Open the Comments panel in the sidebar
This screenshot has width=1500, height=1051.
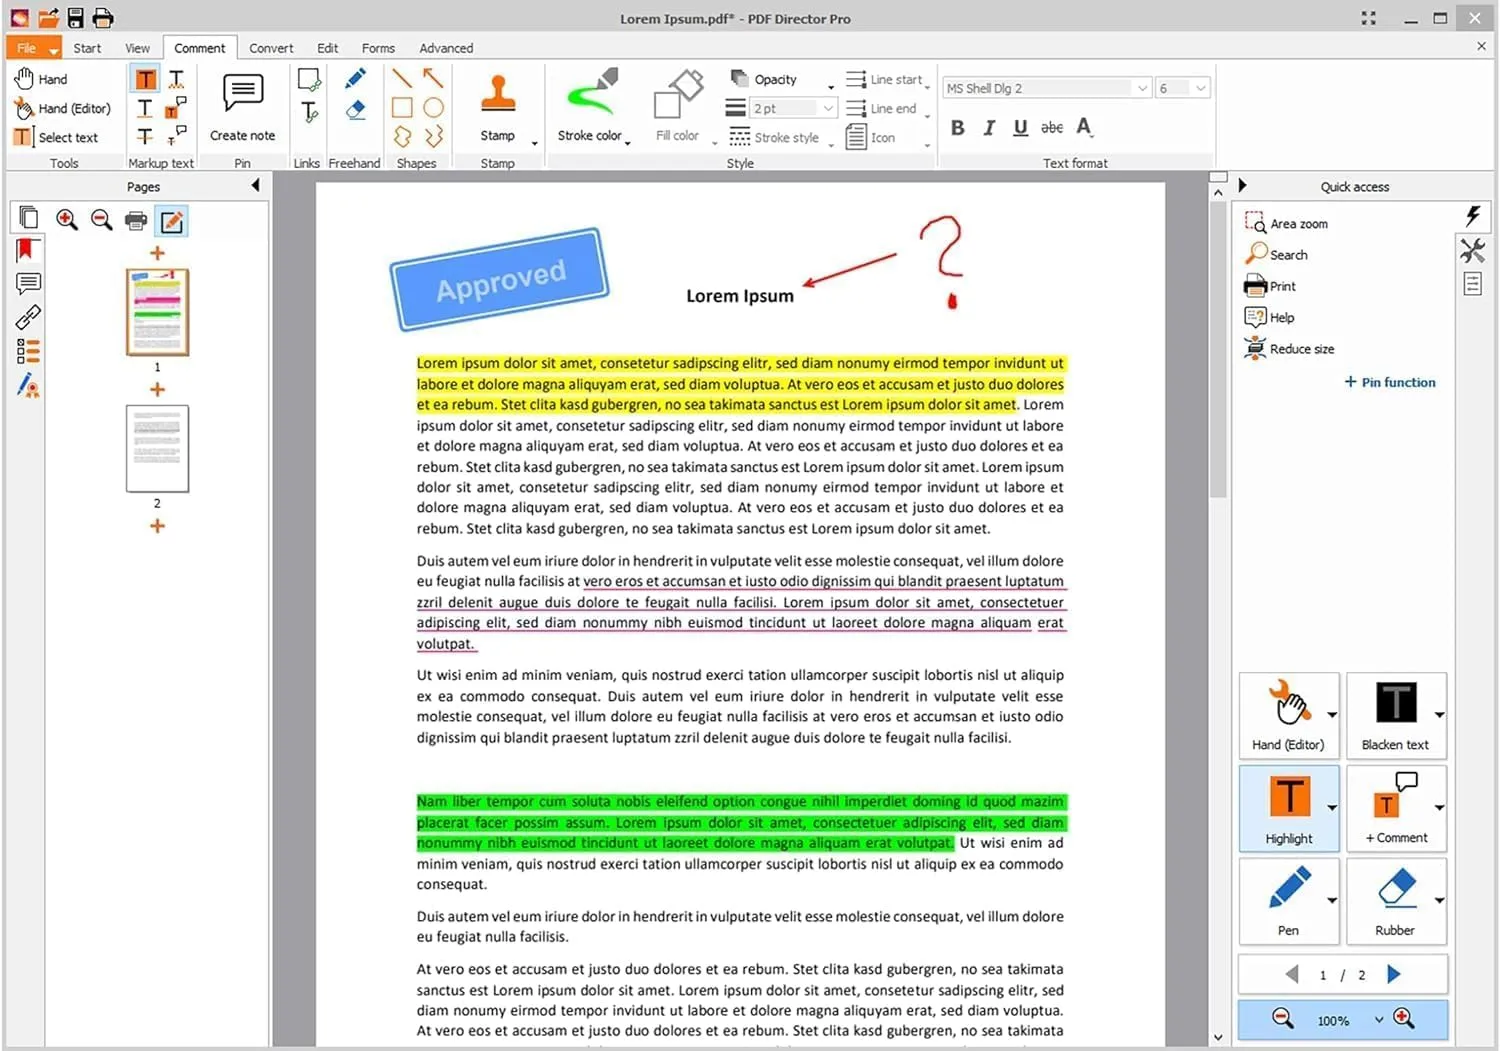point(28,284)
